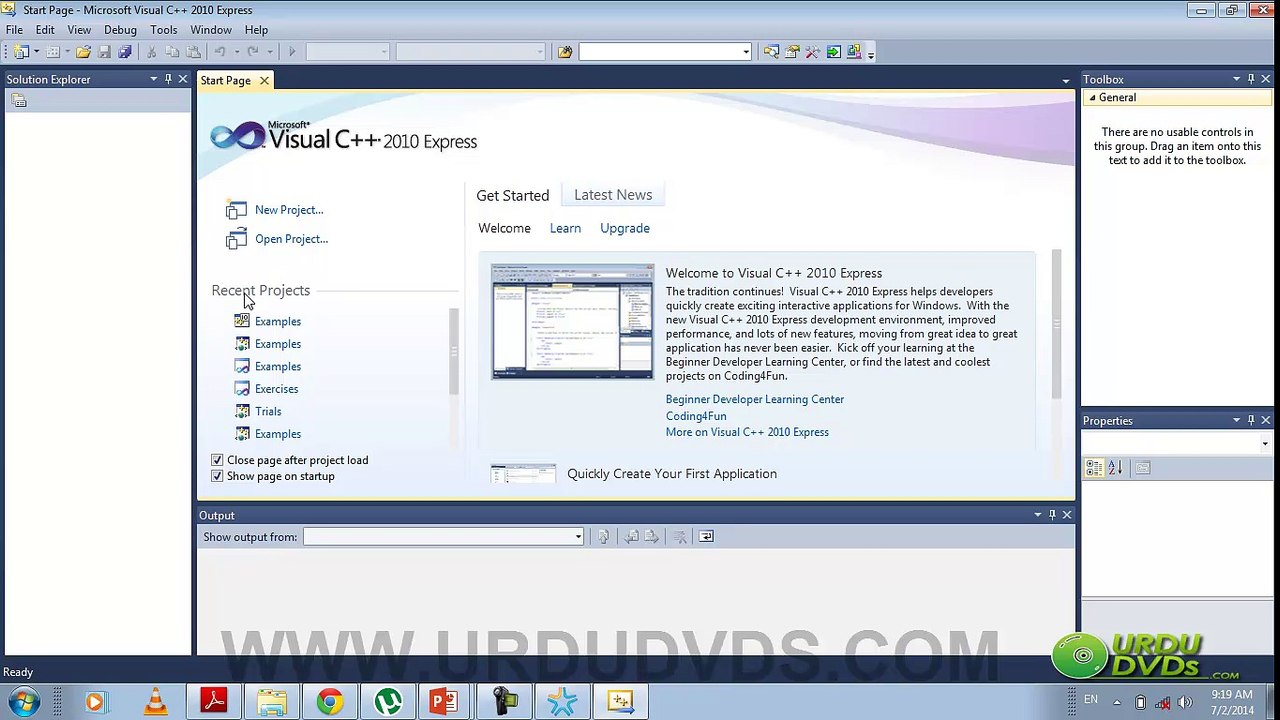Click the Paste toolbar icon
This screenshot has height=720, width=1280.
[193, 52]
